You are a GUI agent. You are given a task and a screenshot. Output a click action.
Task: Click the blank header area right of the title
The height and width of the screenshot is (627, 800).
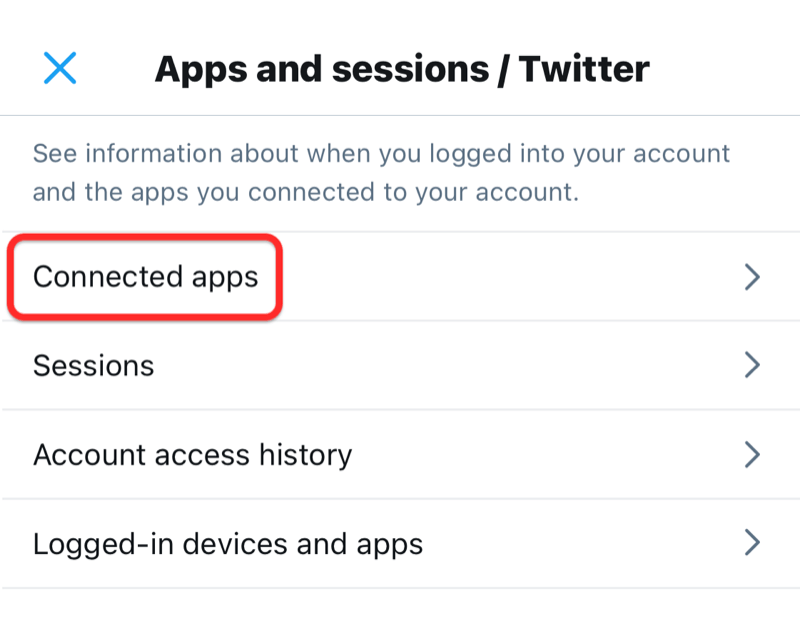tap(725, 69)
